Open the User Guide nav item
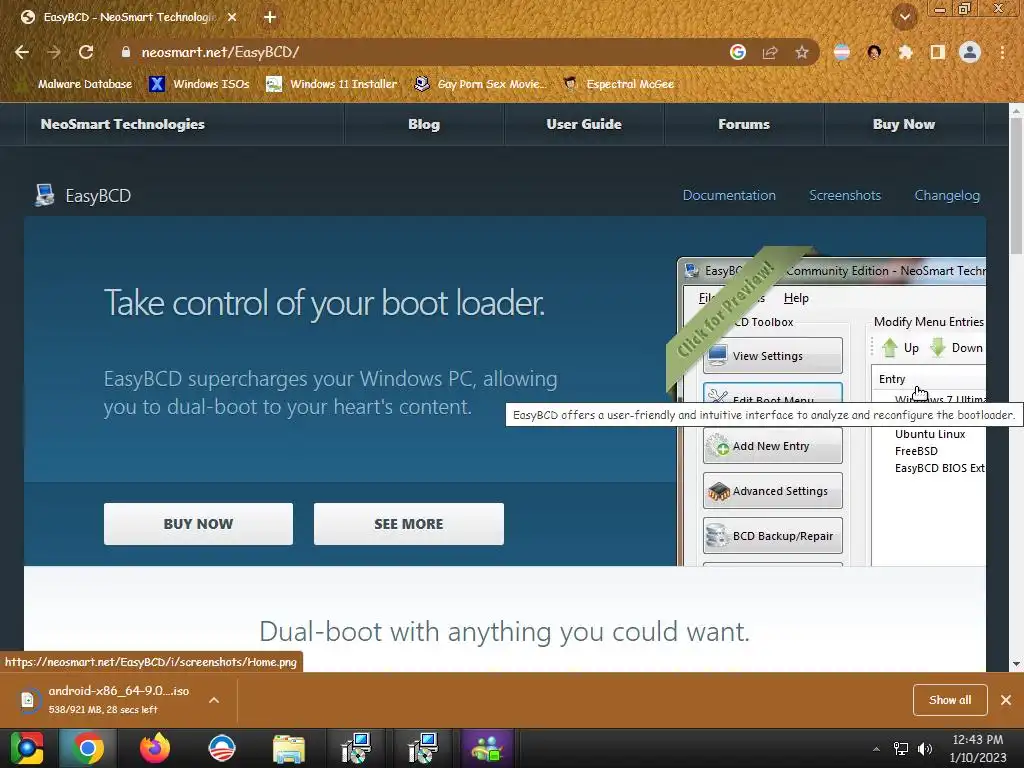1024x768 pixels. tap(584, 124)
